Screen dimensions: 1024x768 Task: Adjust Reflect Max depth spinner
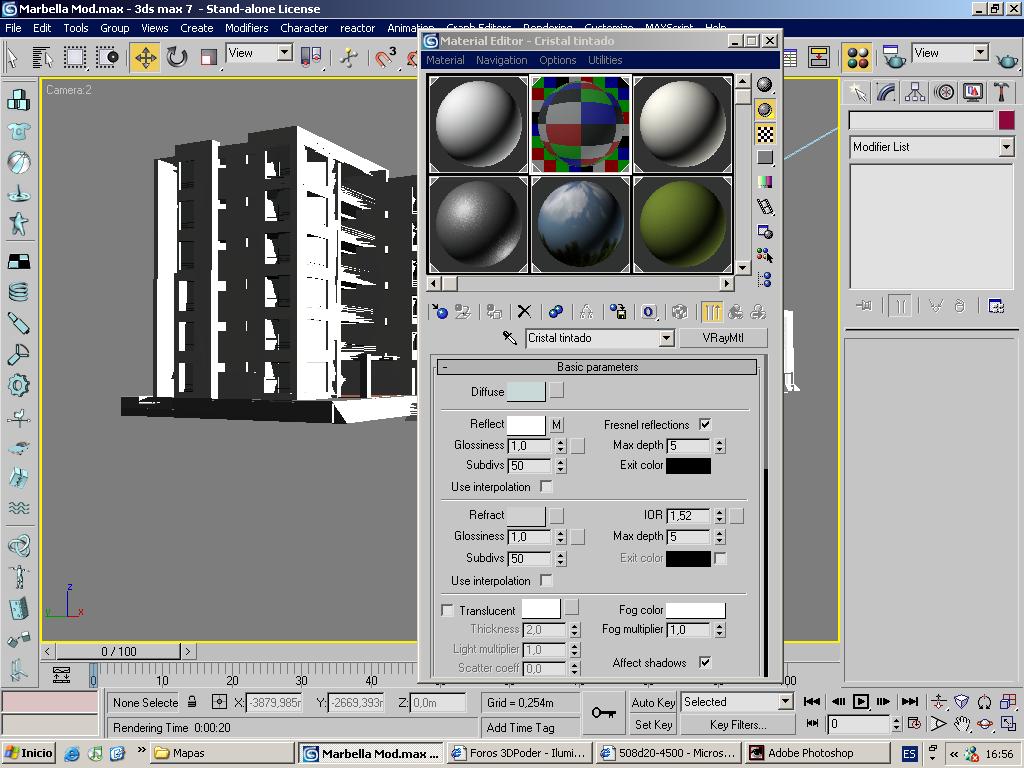pos(719,445)
